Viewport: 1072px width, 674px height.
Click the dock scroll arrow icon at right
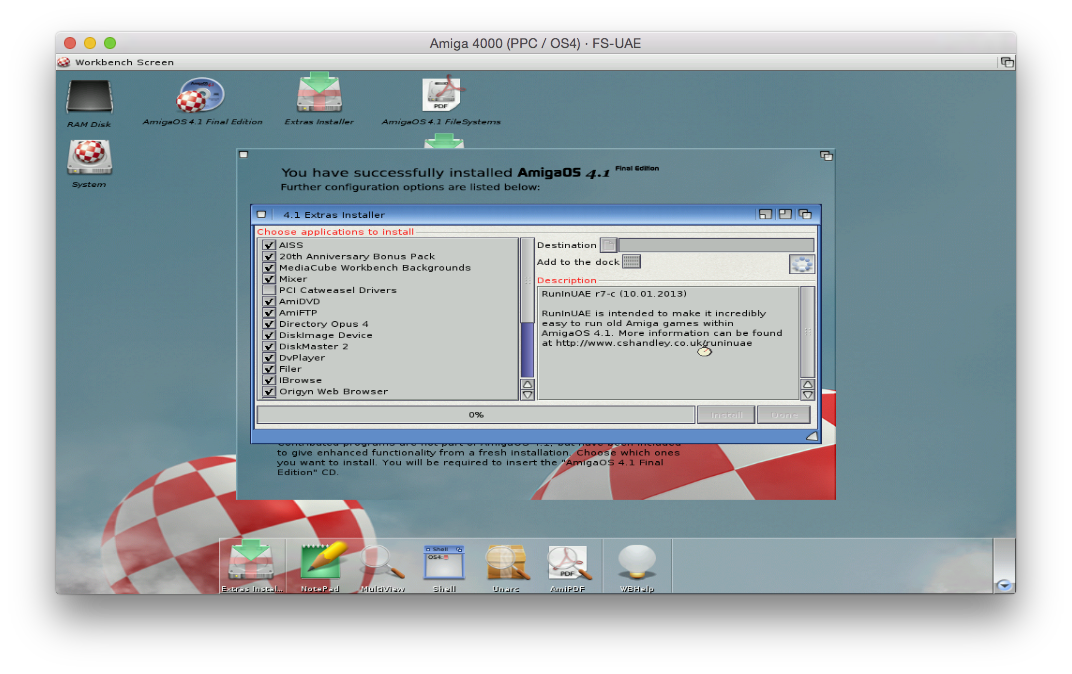(x=1004, y=584)
